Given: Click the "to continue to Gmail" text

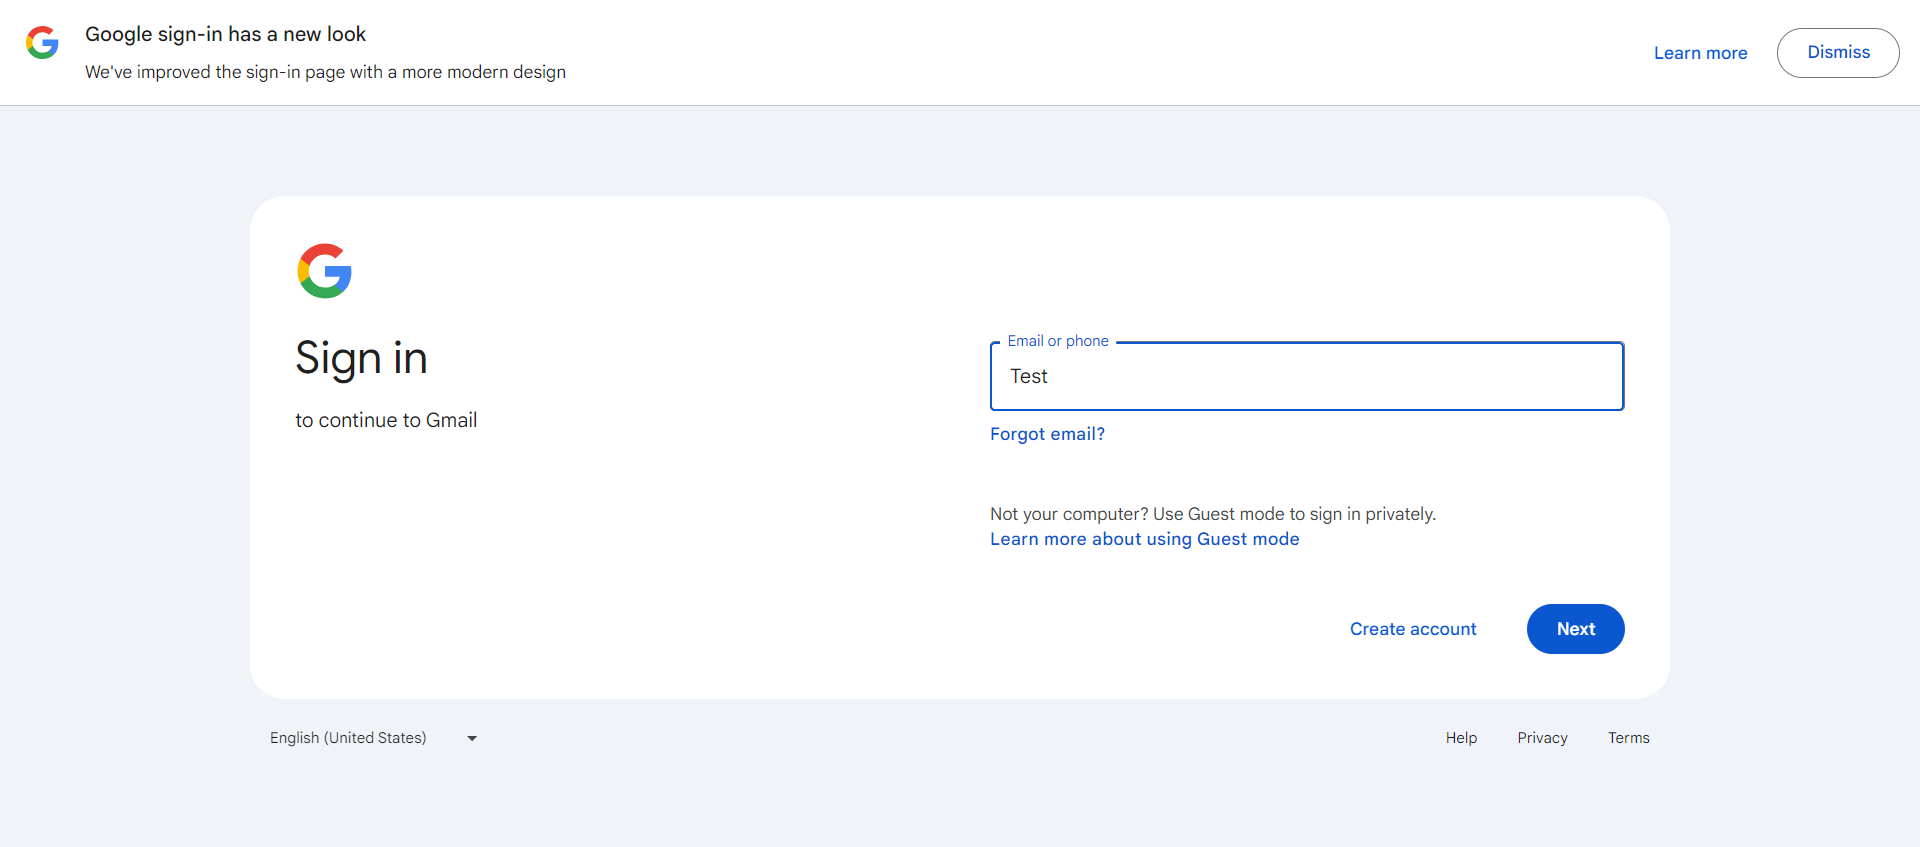Looking at the screenshot, I should tap(386, 421).
